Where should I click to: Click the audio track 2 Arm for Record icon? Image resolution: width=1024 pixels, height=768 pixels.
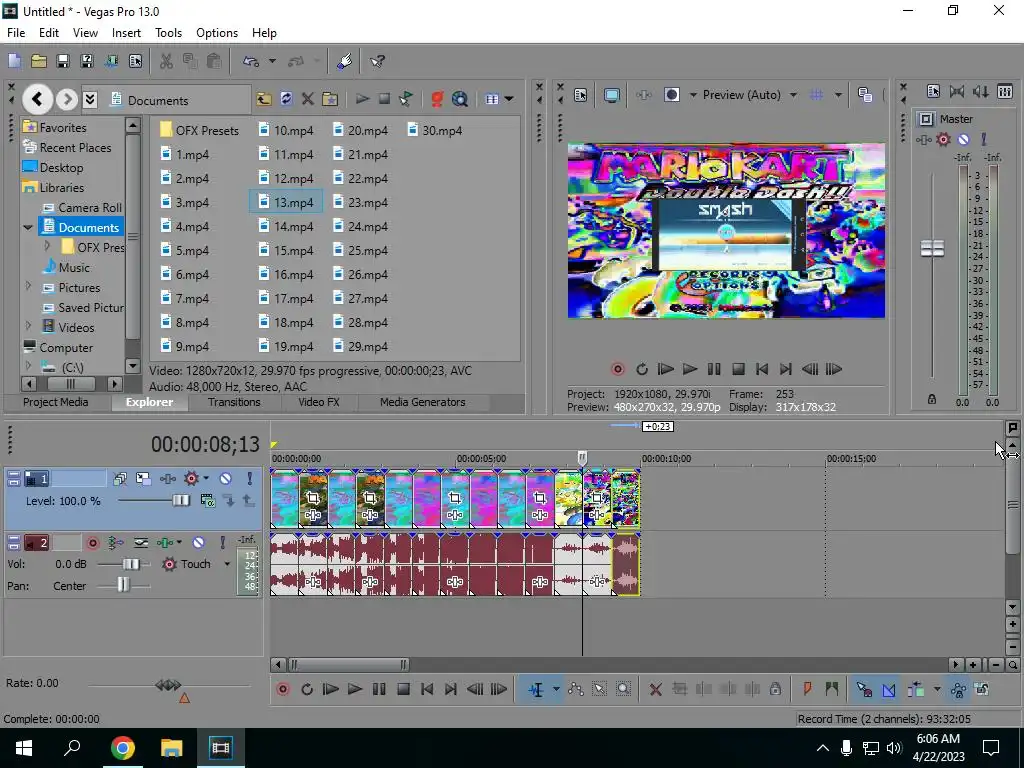(93, 543)
